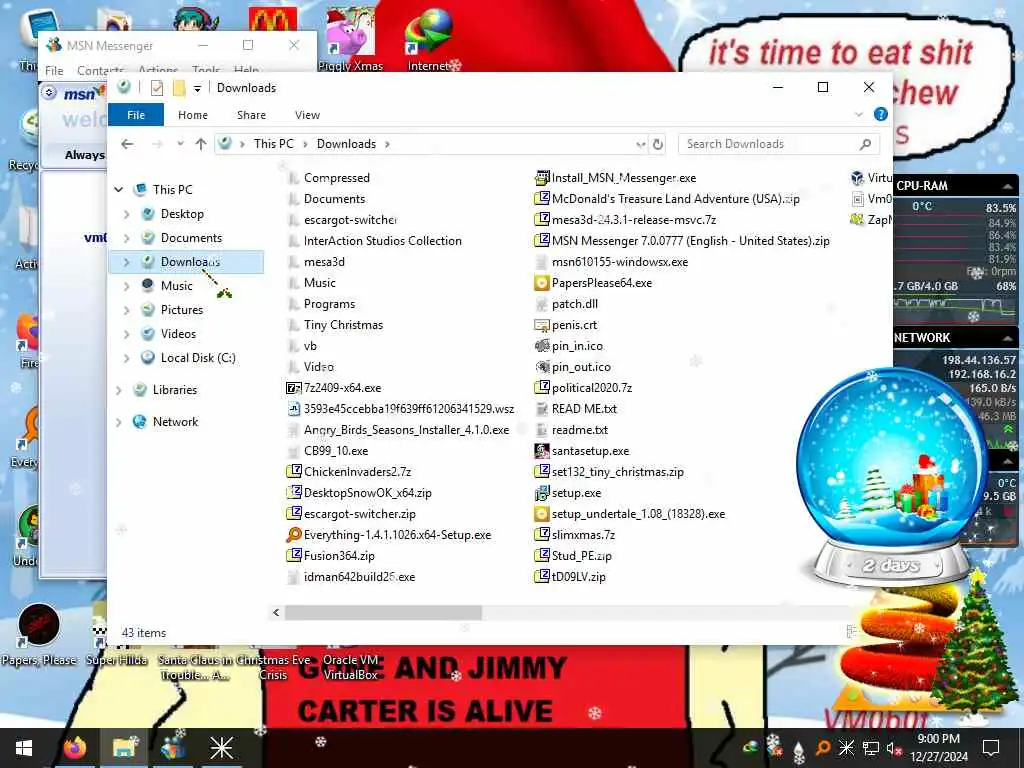Expand Documents in navigation tree
The image size is (1024, 768).
(127, 238)
